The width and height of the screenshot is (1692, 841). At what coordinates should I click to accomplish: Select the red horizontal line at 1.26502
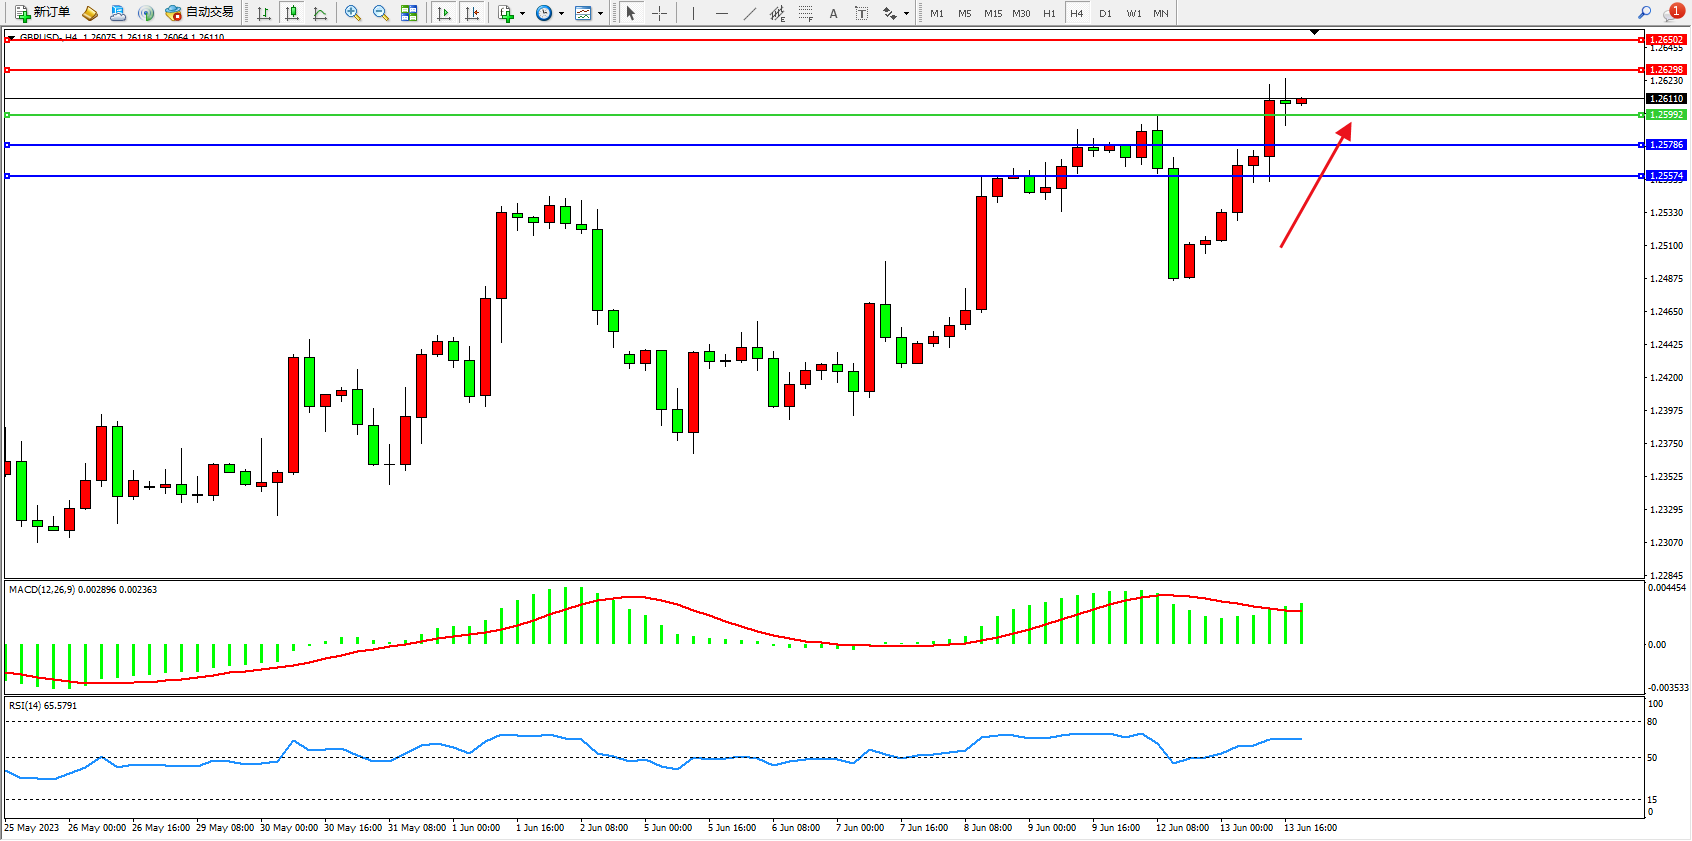click(x=800, y=40)
